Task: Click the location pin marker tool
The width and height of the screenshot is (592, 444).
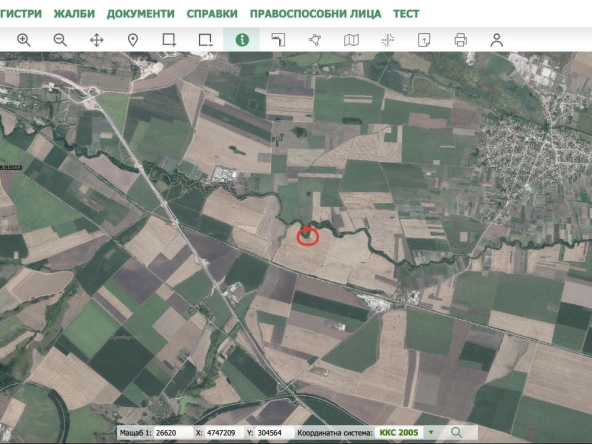Action: coord(133,40)
